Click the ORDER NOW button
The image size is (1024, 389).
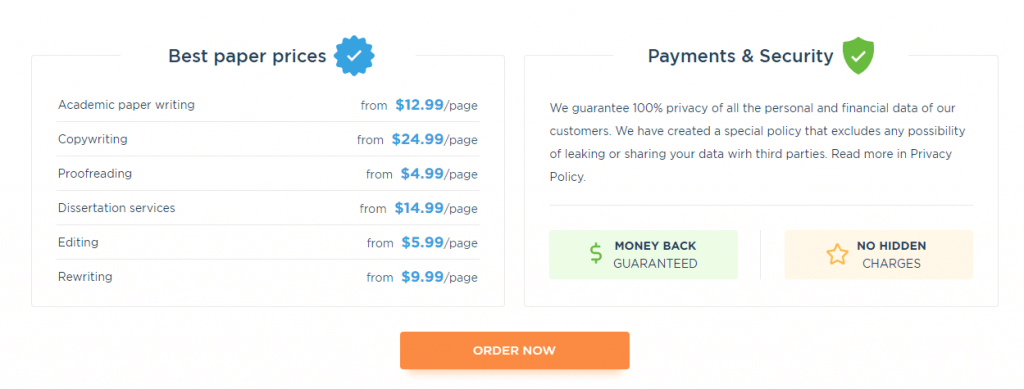515,350
